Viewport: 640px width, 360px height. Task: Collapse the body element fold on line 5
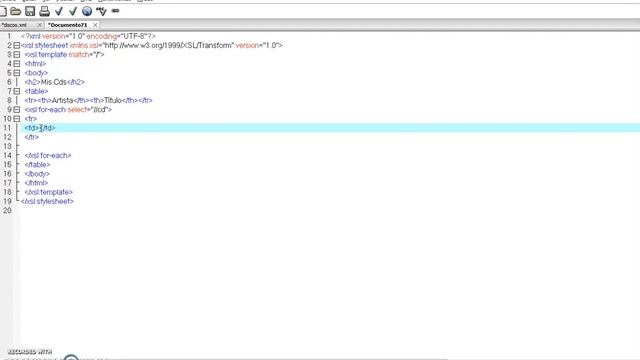pos(17,73)
